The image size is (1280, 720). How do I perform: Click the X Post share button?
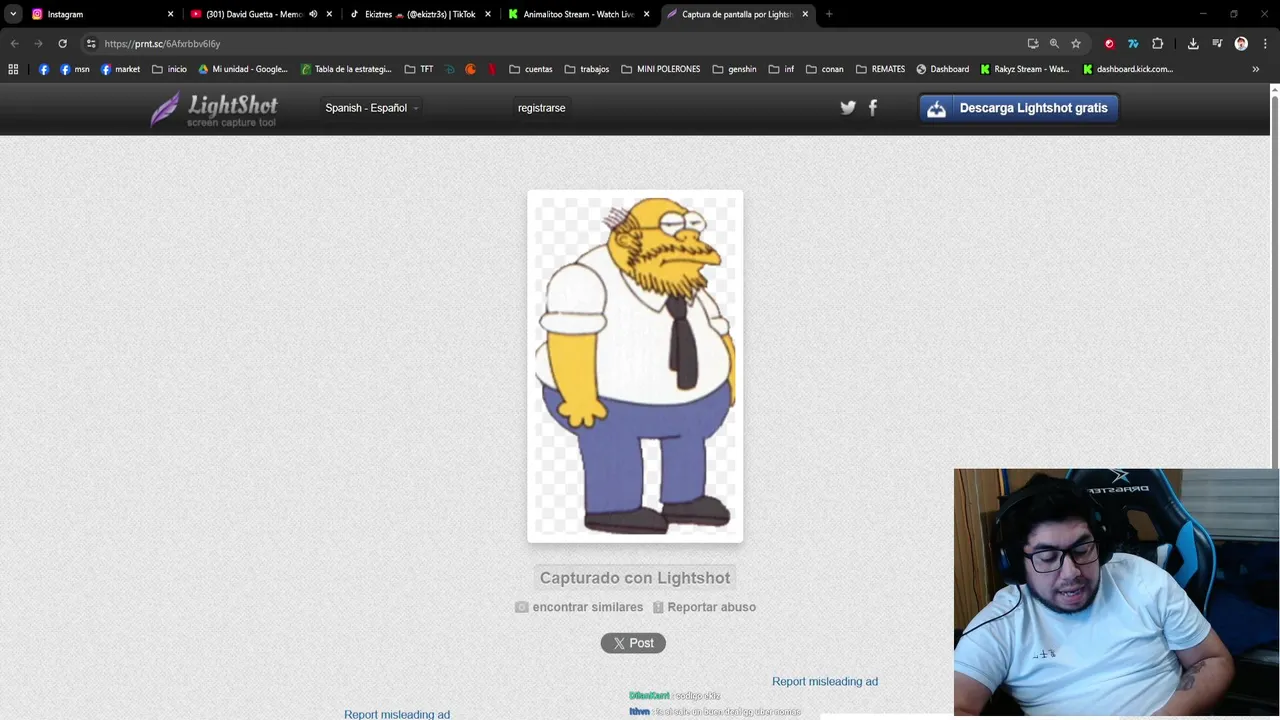633,643
